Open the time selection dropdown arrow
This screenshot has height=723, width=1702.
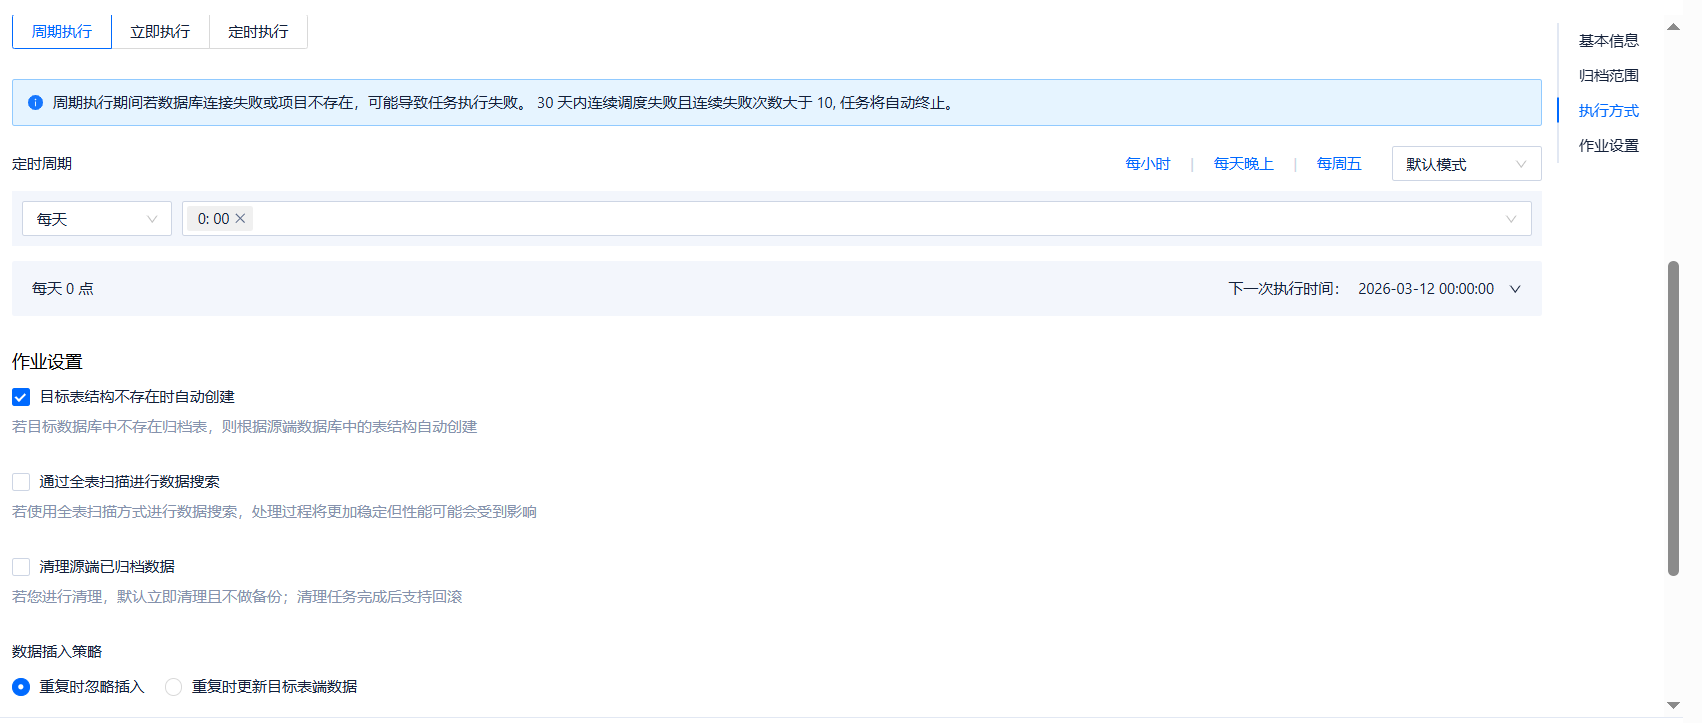click(1510, 219)
